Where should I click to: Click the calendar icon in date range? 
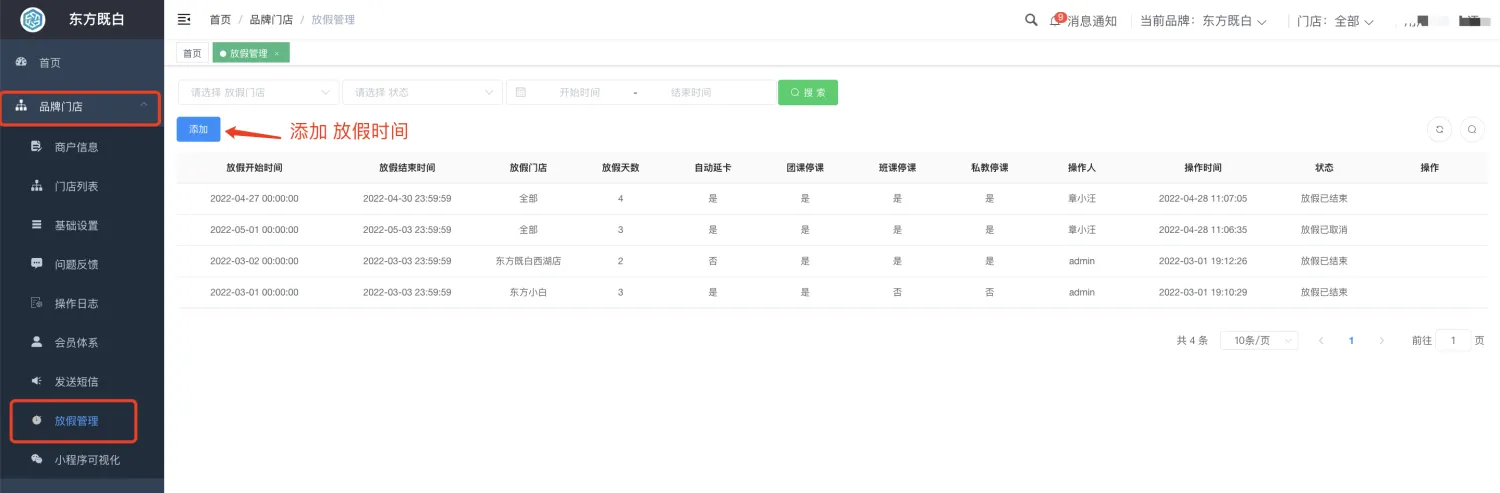(x=521, y=92)
